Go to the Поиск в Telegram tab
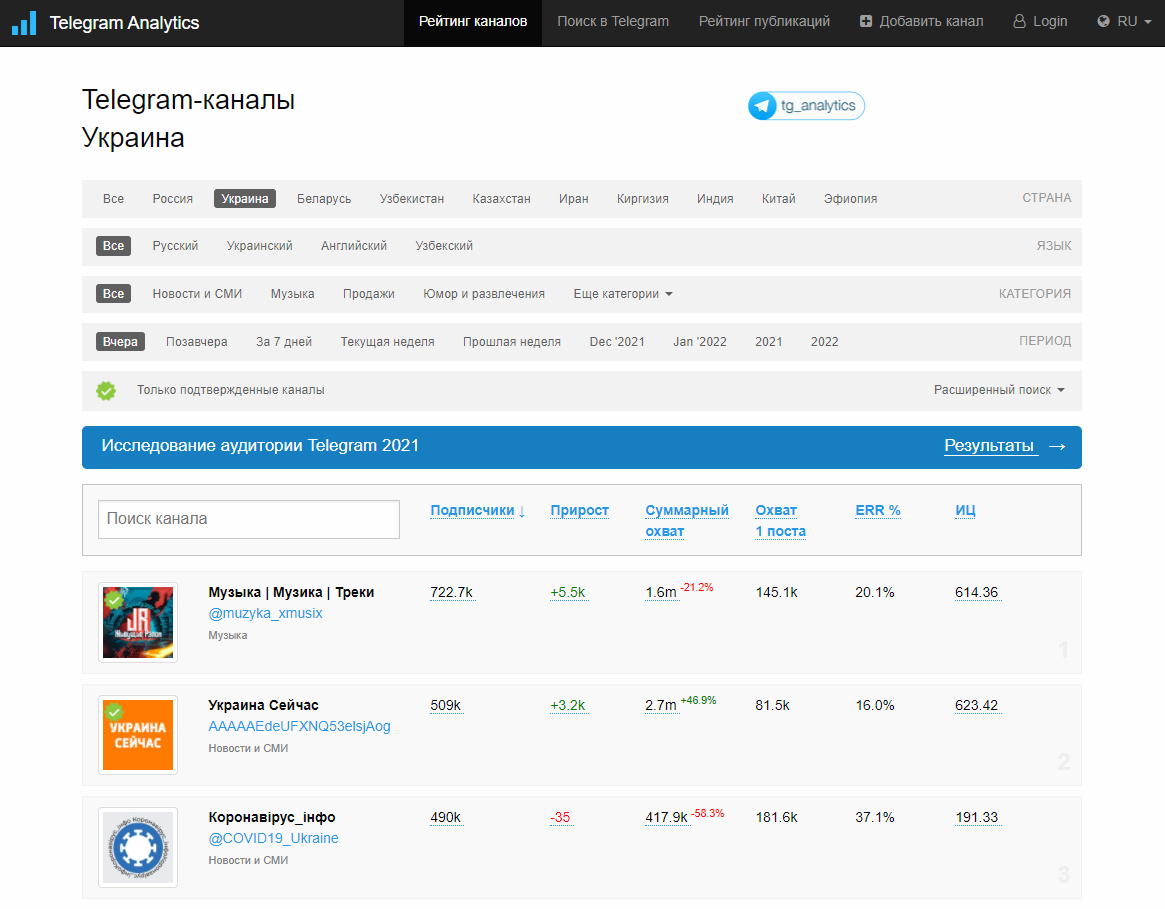1165x909 pixels. click(613, 21)
